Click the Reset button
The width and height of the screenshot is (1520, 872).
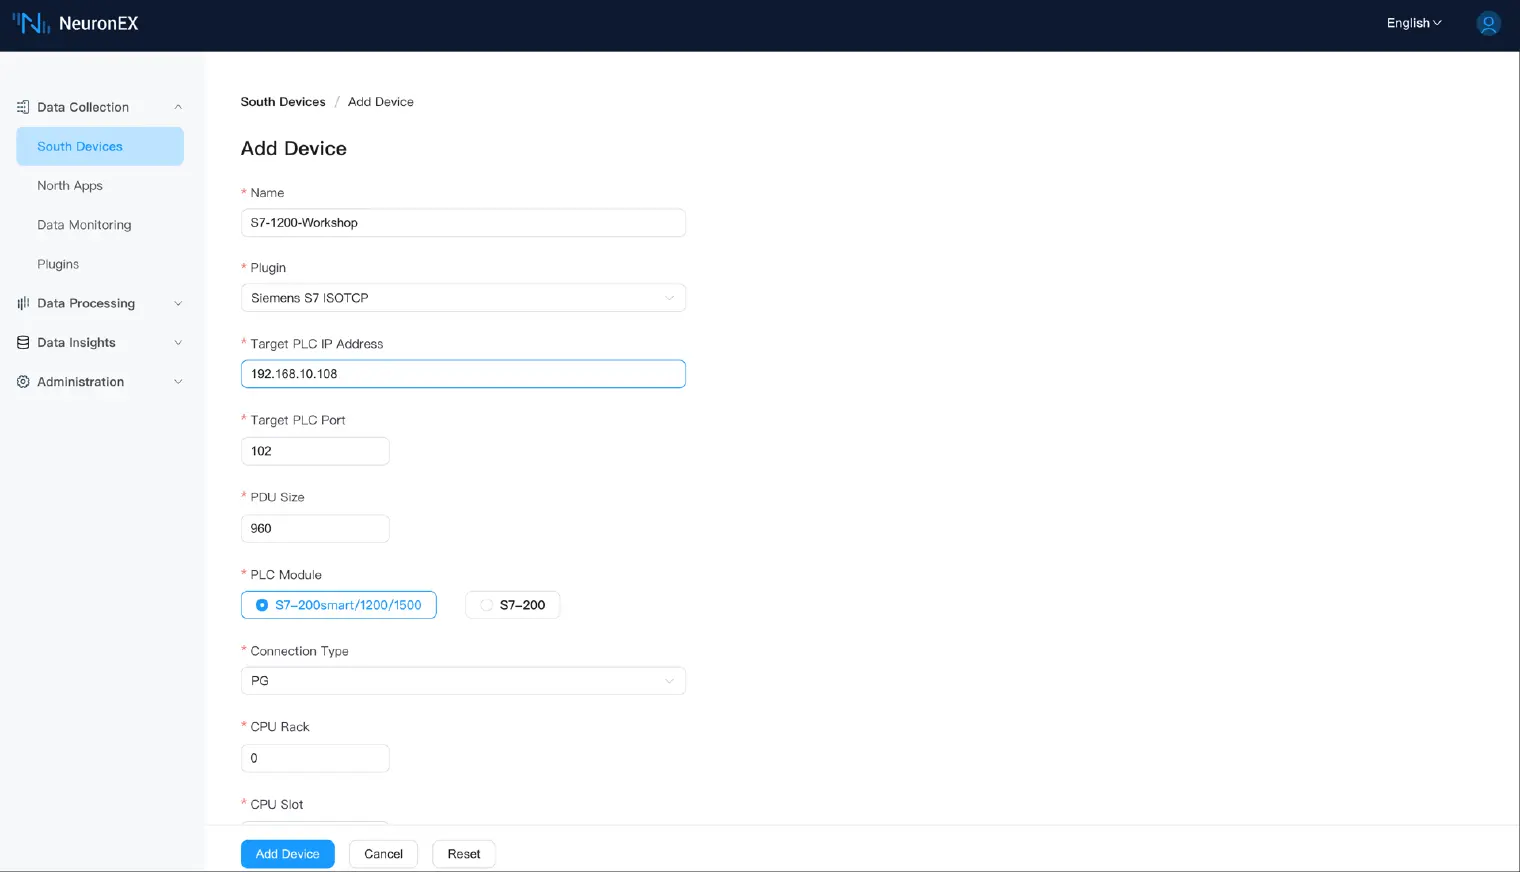coord(463,854)
